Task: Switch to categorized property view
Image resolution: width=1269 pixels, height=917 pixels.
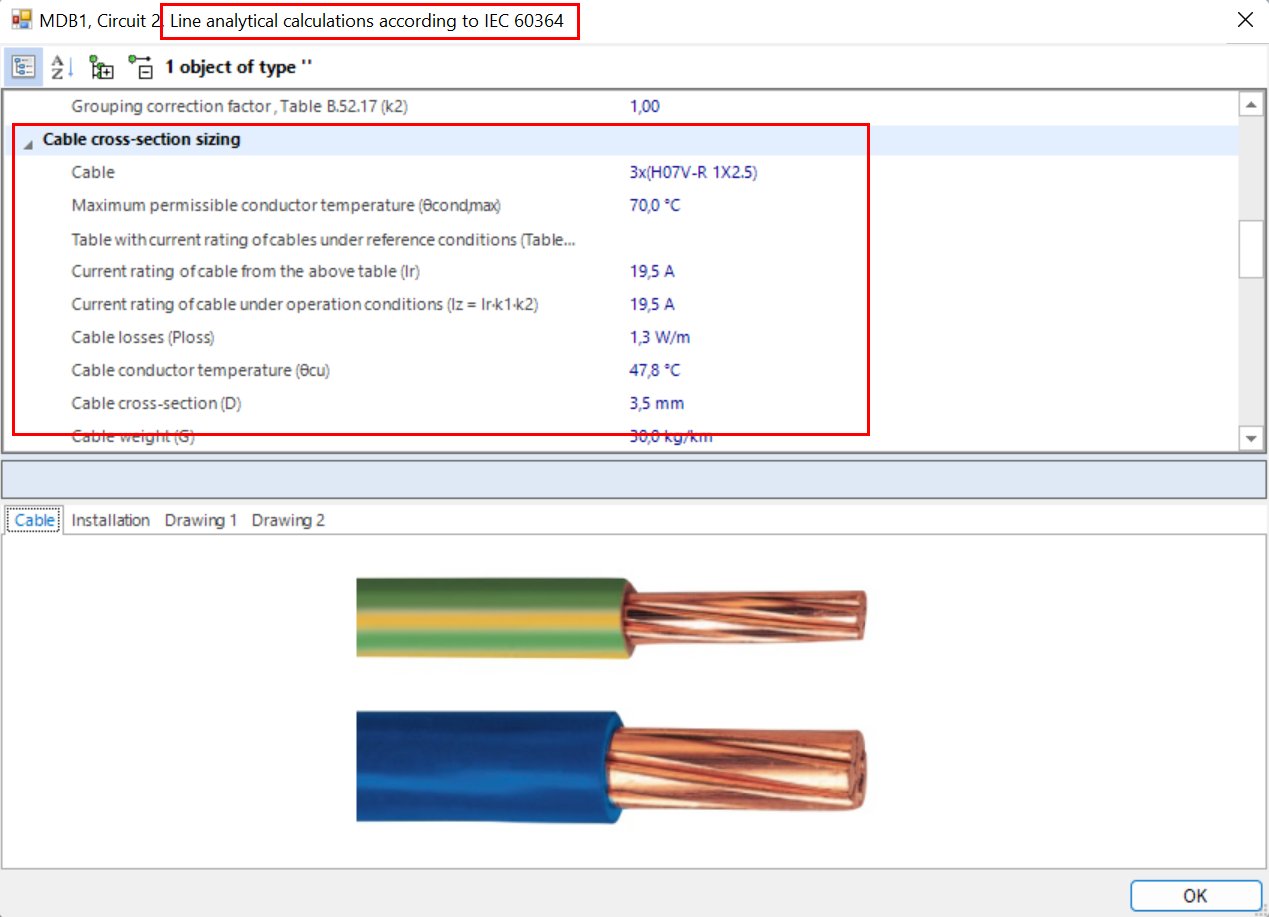Action: 24,68
